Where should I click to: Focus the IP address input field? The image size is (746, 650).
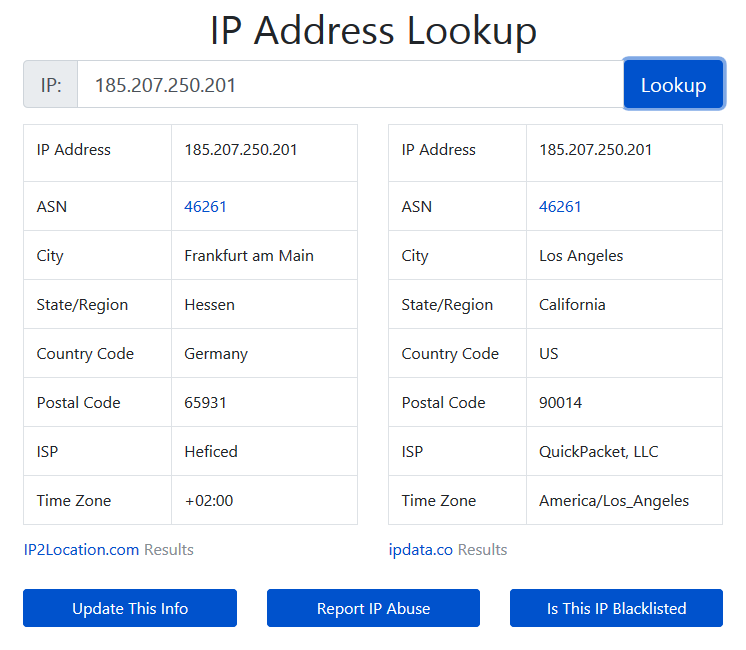350,85
